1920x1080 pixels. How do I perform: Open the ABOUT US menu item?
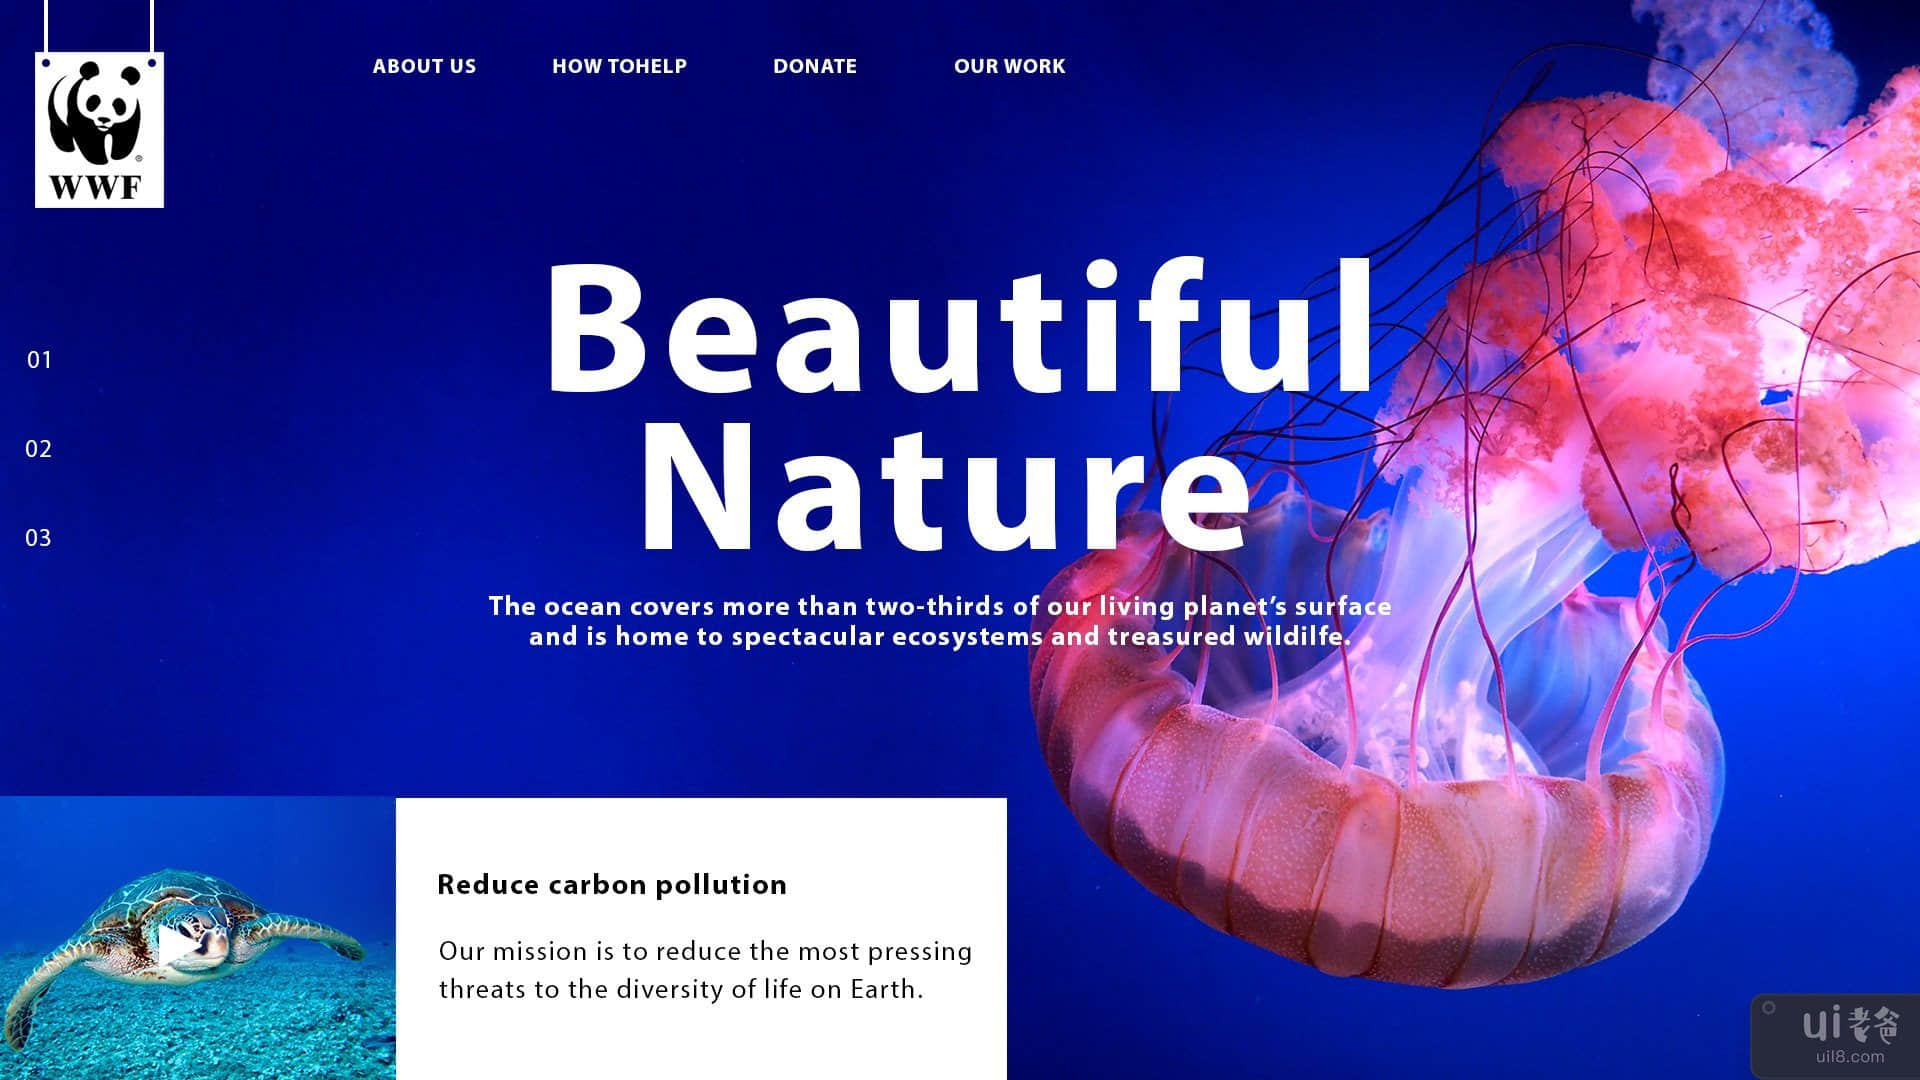424,66
